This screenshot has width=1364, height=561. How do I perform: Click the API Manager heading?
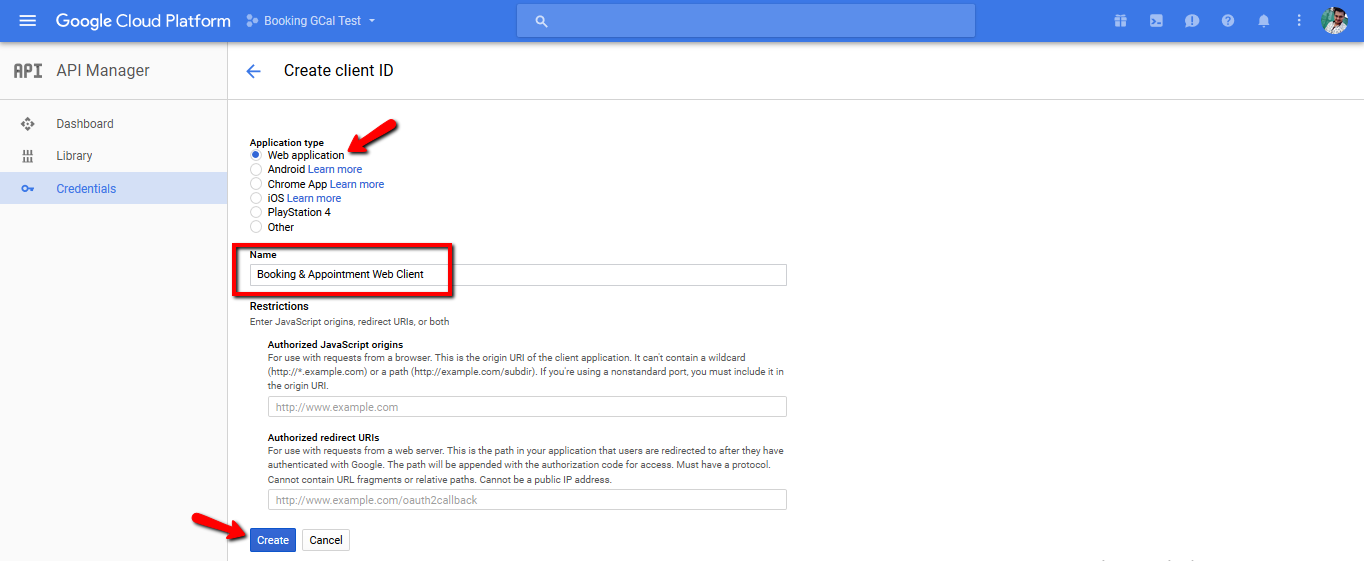click(x=103, y=71)
